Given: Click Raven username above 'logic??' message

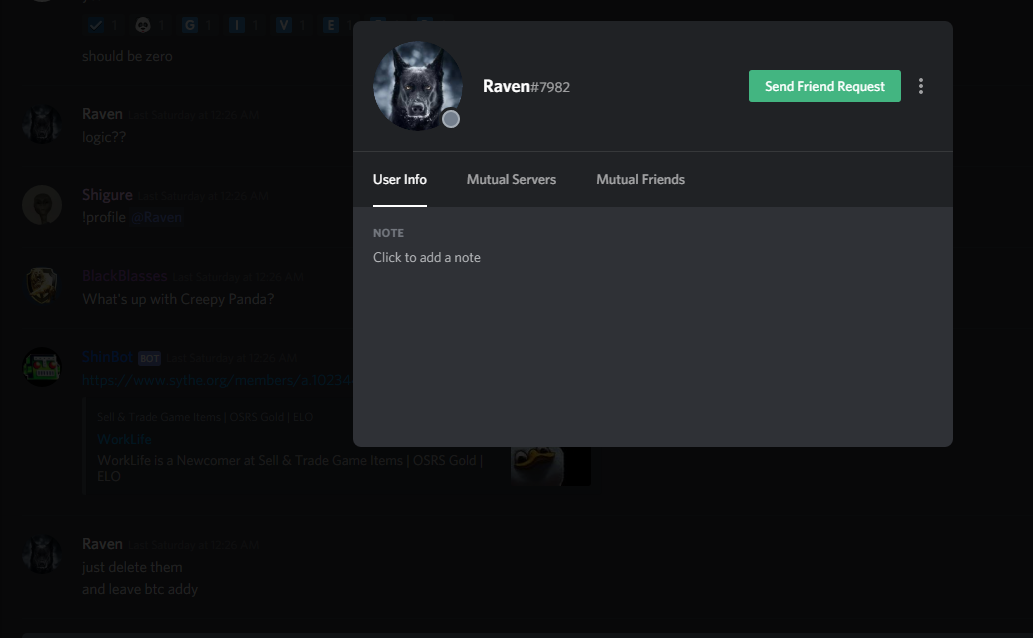Looking at the screenshot, I should [x=102, y=114].
